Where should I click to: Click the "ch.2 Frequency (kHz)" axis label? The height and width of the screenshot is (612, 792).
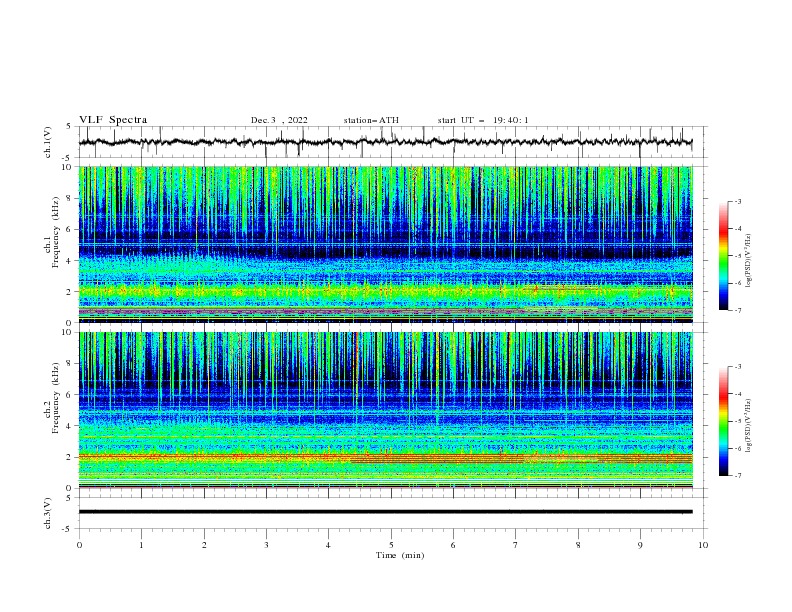point(52,398)
